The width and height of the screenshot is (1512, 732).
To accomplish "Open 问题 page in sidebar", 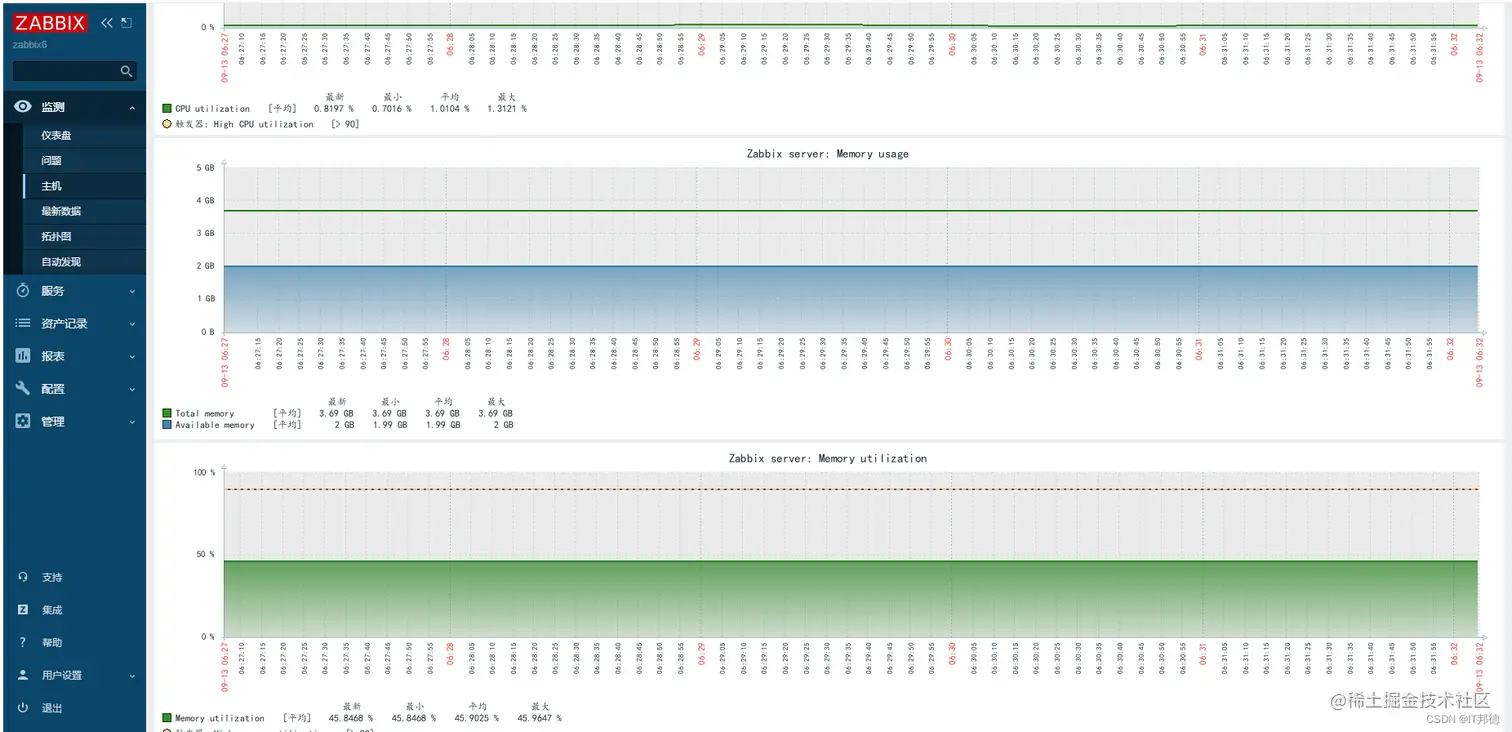I will click(51, 160).
